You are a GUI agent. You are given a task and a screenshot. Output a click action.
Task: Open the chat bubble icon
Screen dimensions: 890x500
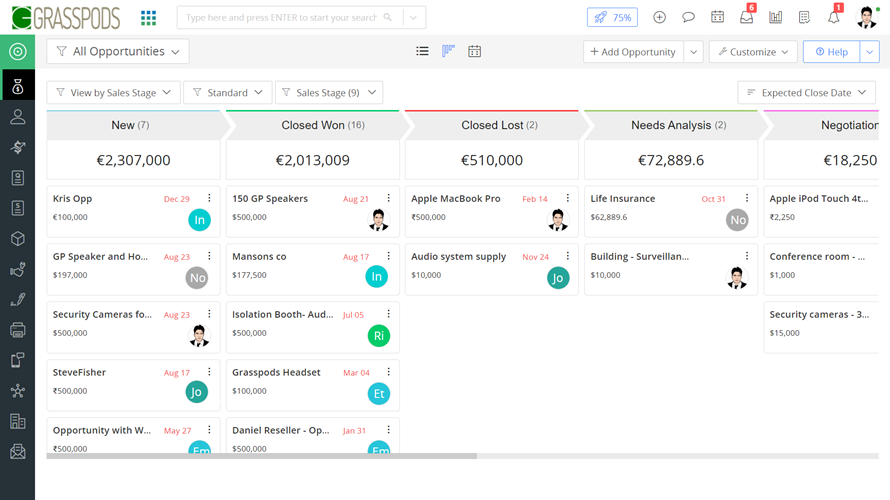[x=688, y=18]
